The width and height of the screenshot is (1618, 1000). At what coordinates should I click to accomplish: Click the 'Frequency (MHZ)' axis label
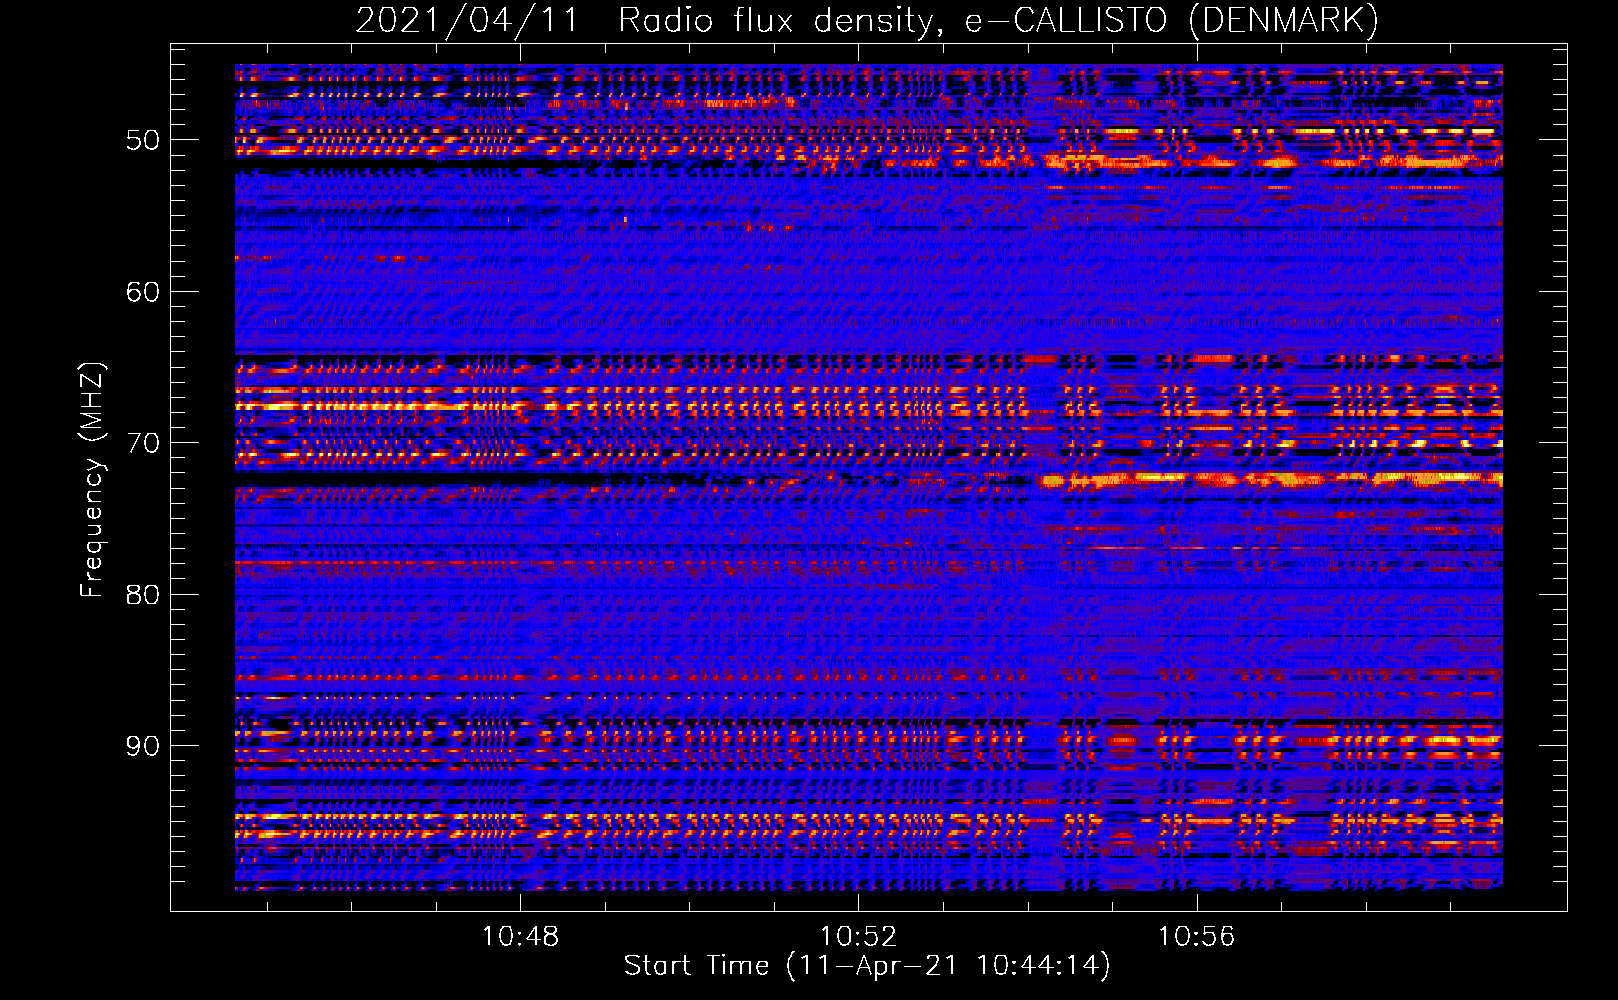(92, 480)
